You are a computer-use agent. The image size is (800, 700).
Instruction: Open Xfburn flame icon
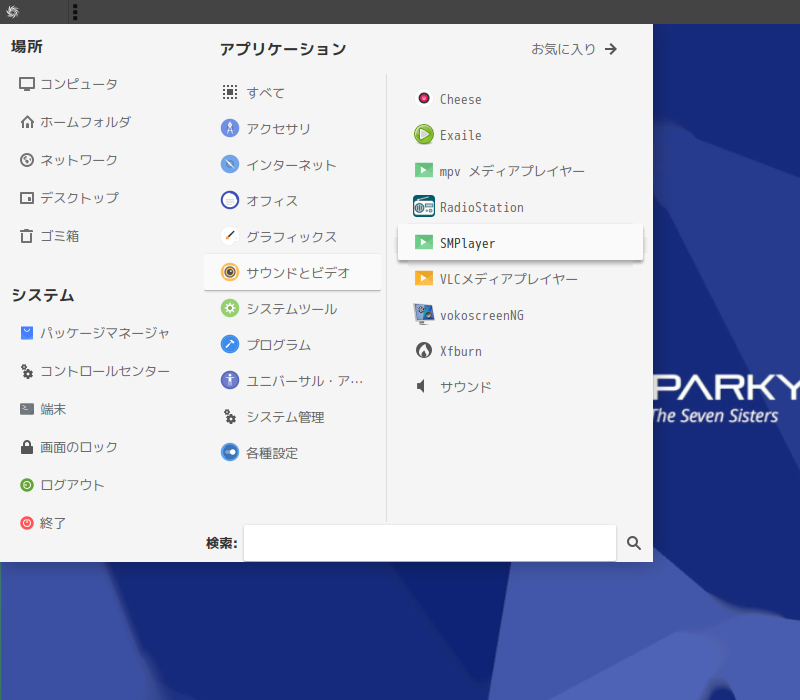click(x=423, y=351)
